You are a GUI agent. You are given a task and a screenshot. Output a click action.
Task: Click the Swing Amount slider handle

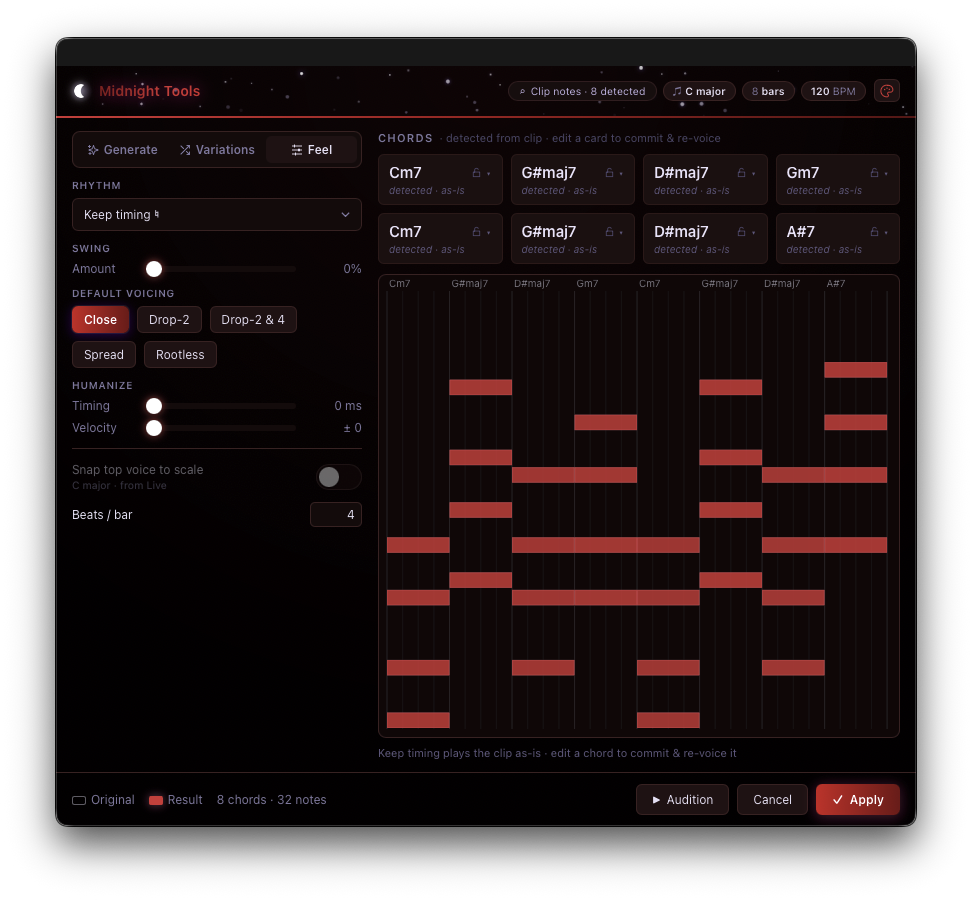tap(154, 268)
